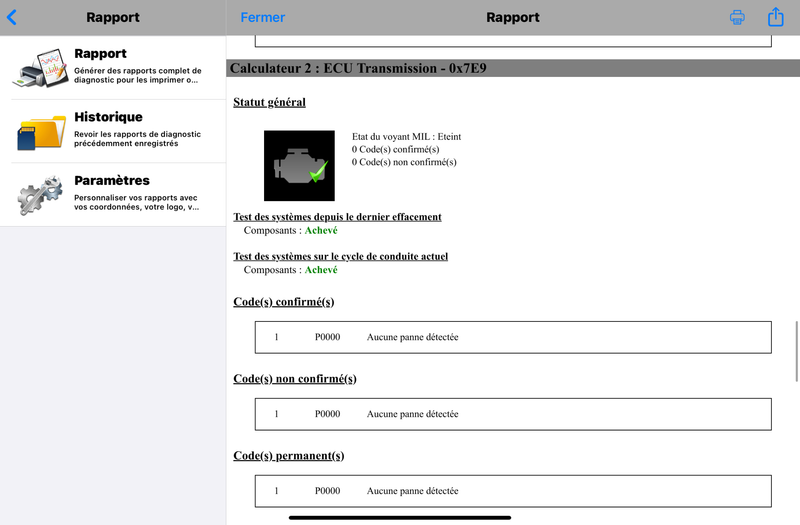
Task: Tap the engine MIL status icon
Action: click(x=299, y=166)
